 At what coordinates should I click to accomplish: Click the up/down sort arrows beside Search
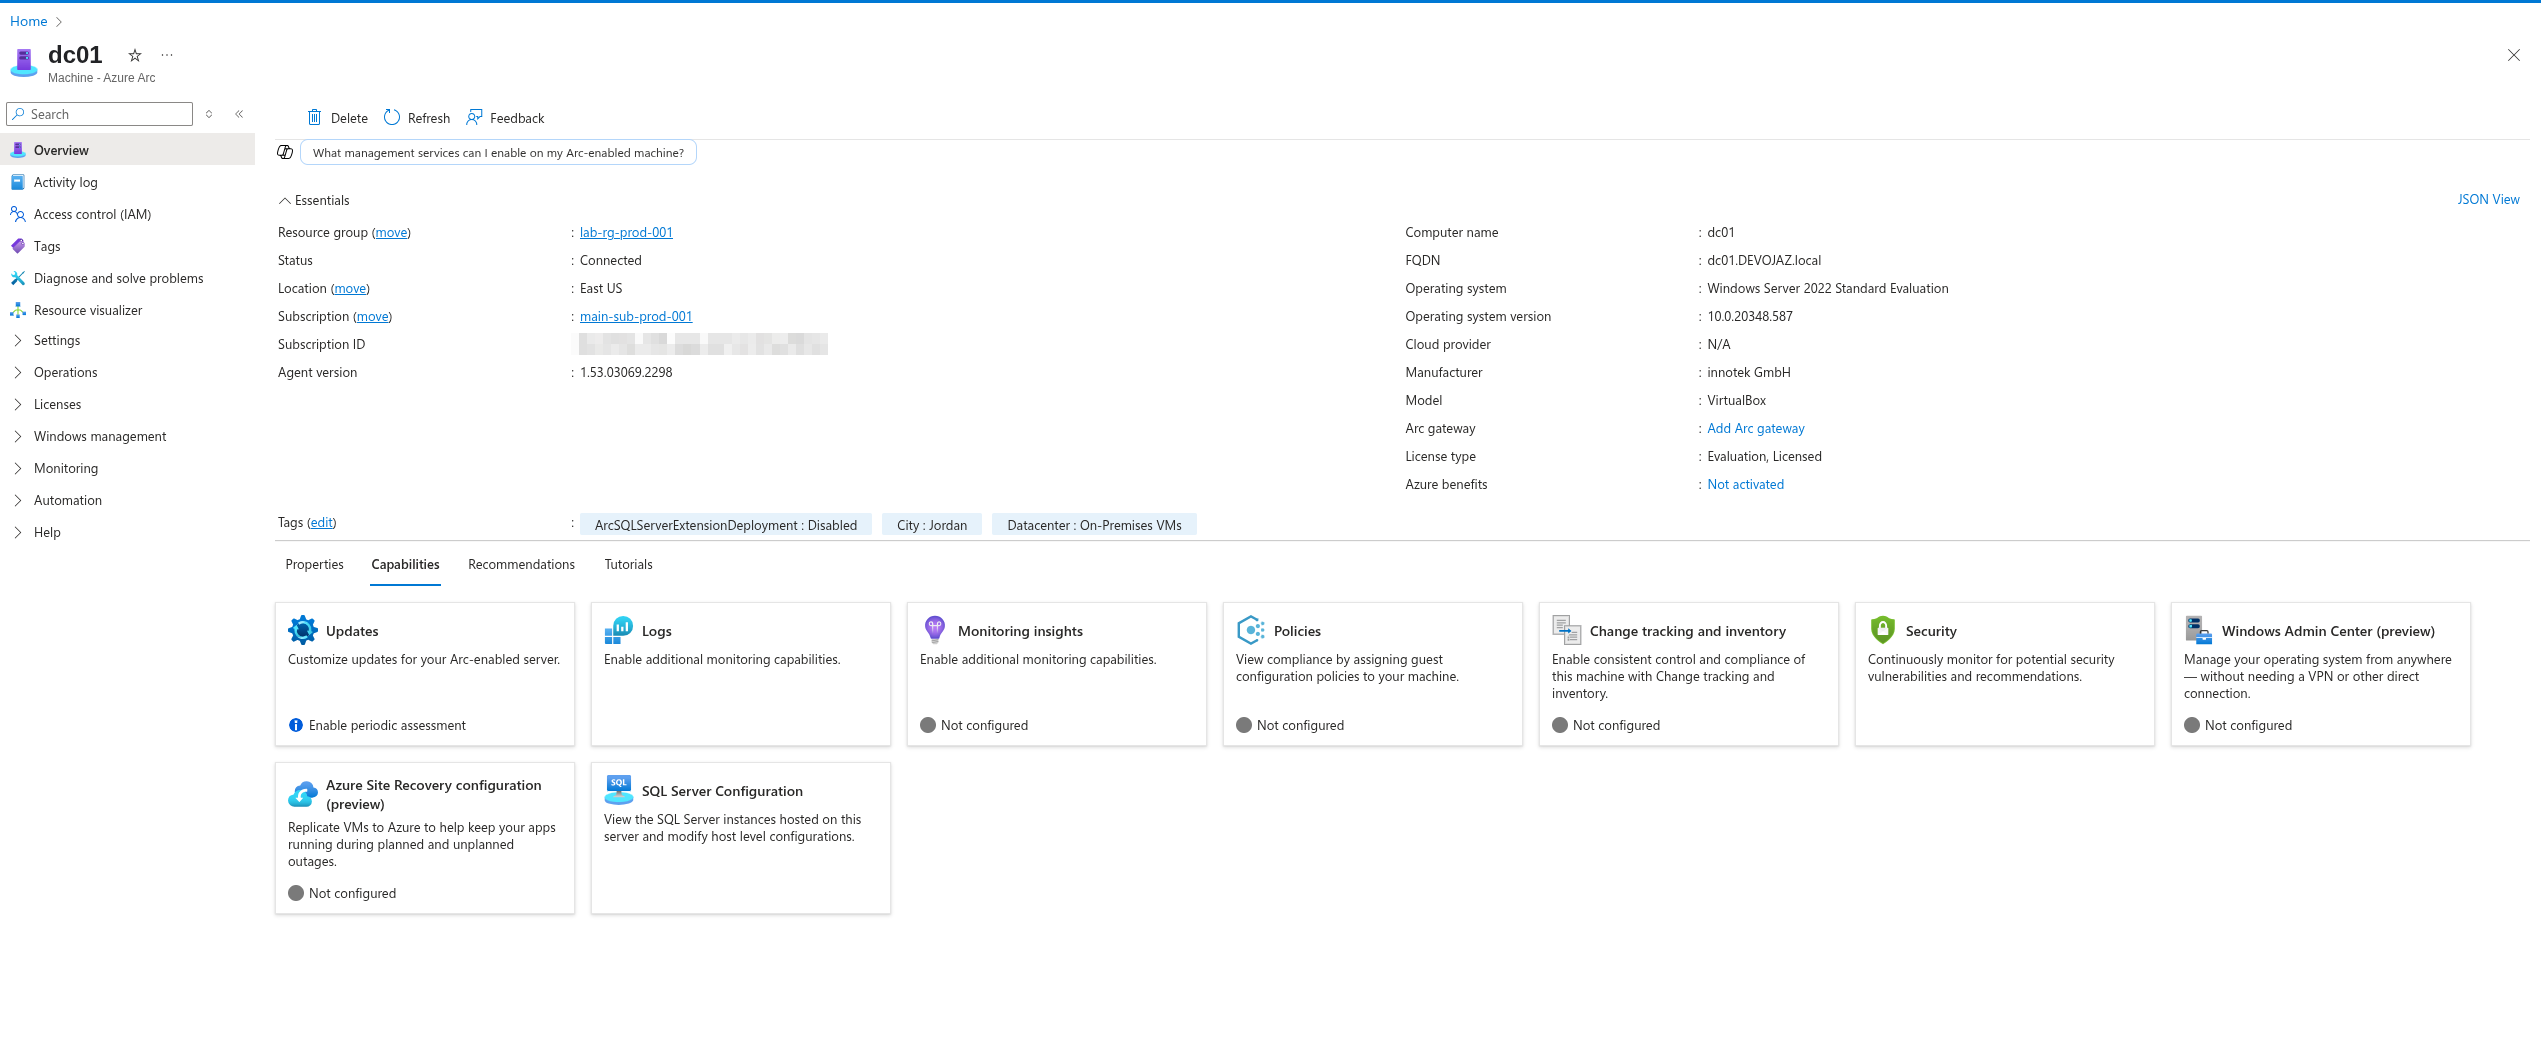point(209,114)
